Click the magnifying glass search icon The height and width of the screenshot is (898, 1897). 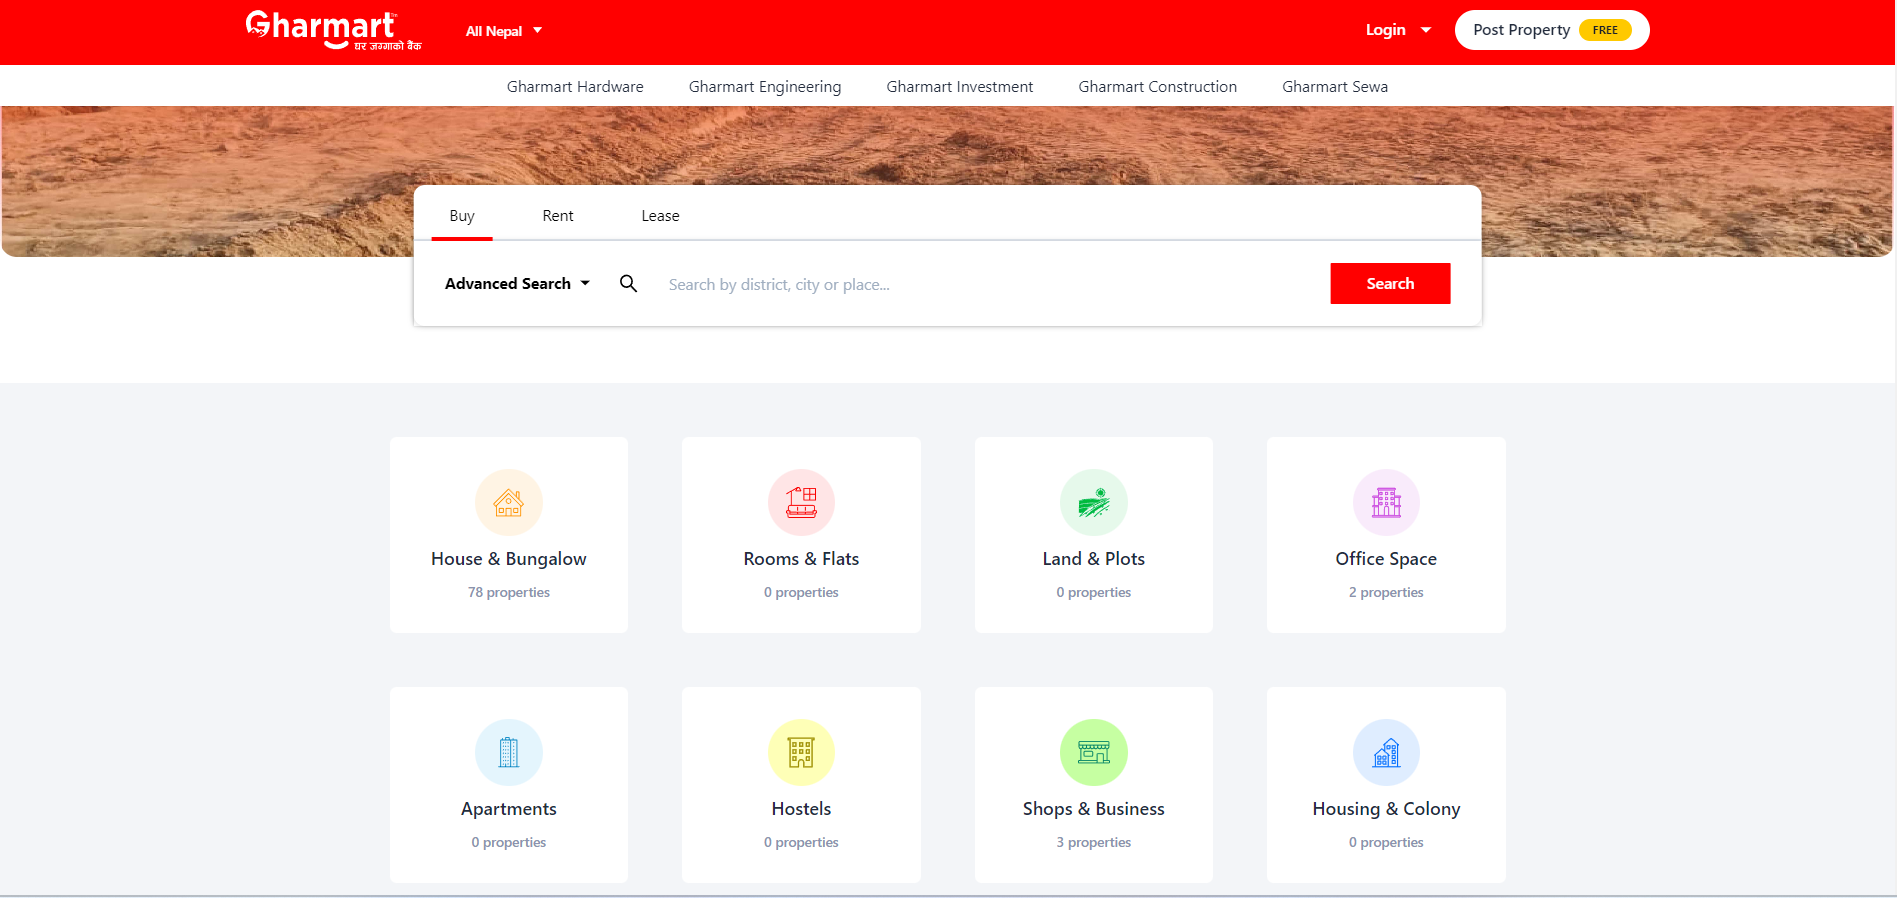[628, 284]
